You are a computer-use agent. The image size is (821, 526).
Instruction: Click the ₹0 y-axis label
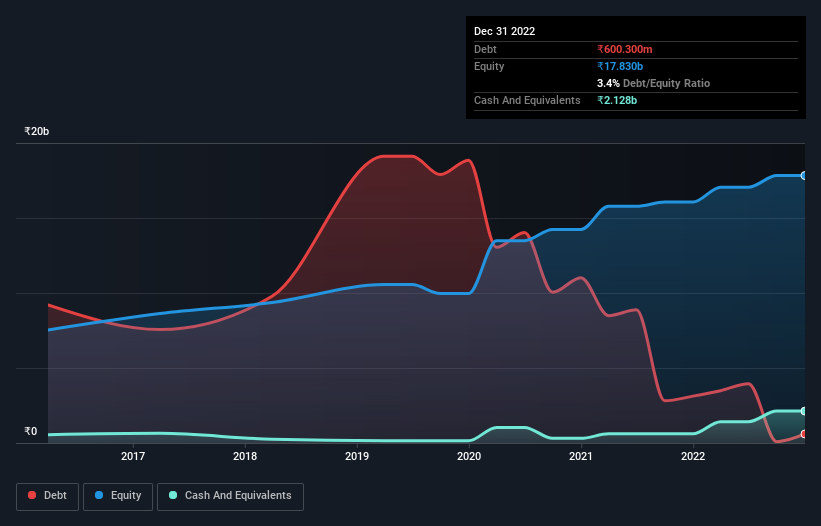(31, 431)
